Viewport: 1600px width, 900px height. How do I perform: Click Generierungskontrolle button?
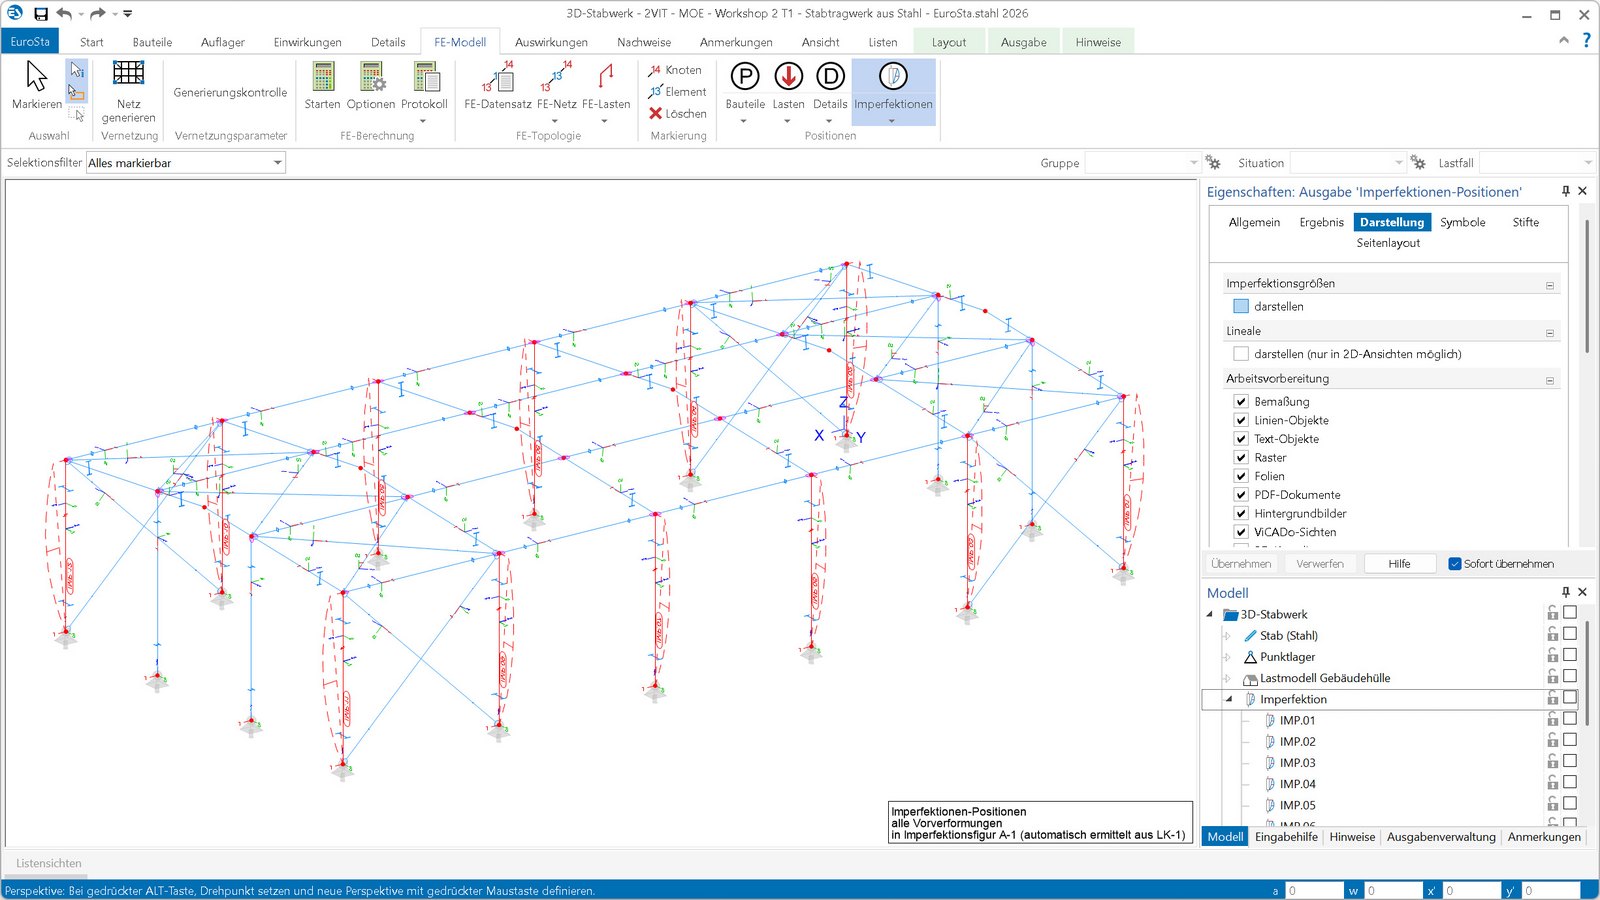pos(230,92)
